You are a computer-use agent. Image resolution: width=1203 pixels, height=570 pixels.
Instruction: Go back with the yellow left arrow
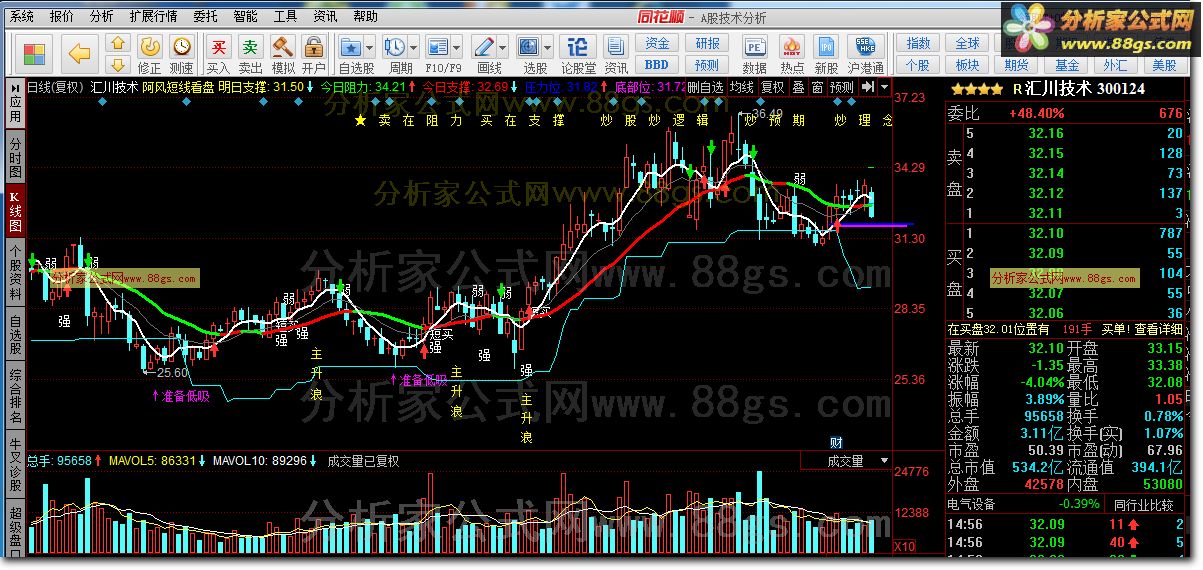click(x=79, y=53)
